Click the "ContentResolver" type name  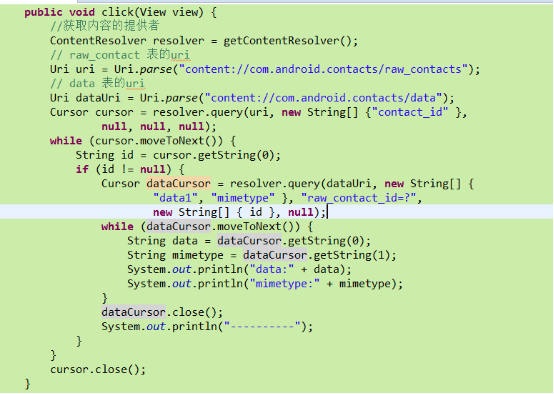click(x=98, y=41)
